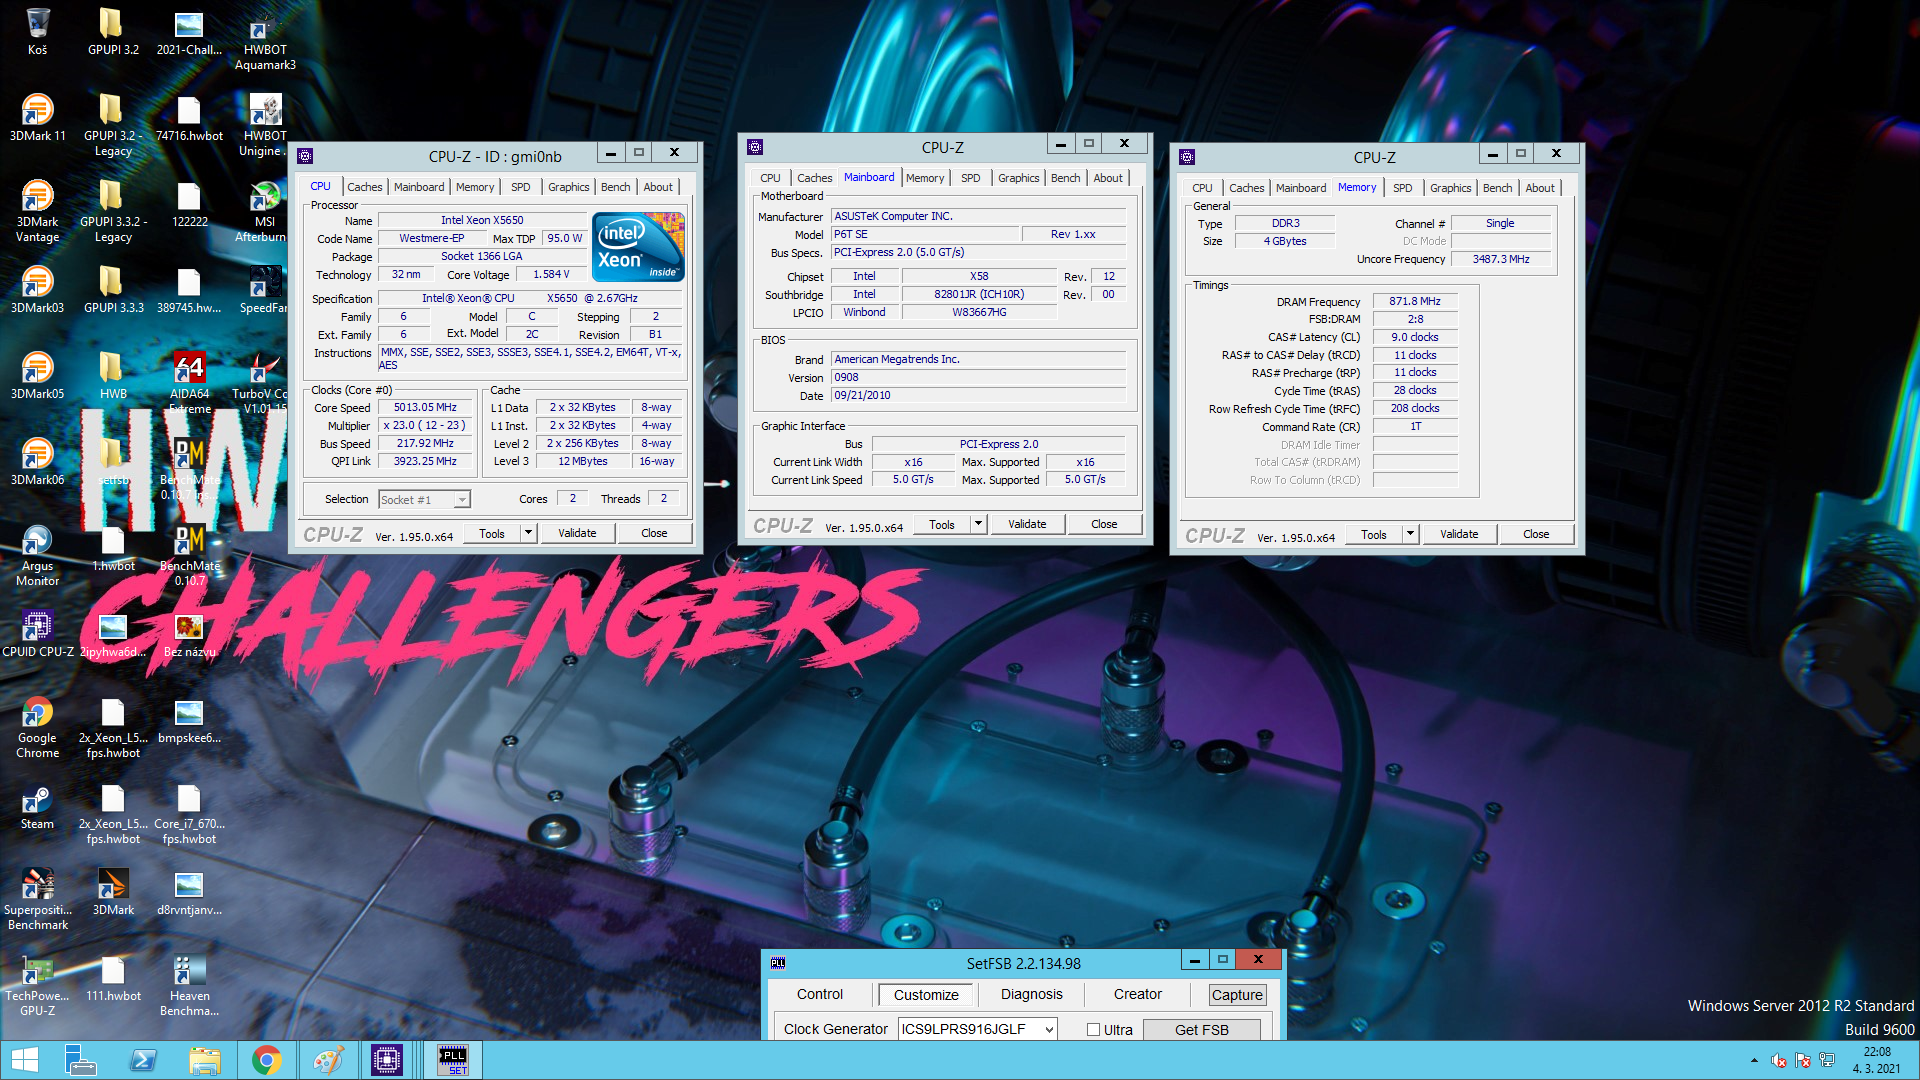Open Creator tab in SetFSB

click(1137, 994)
